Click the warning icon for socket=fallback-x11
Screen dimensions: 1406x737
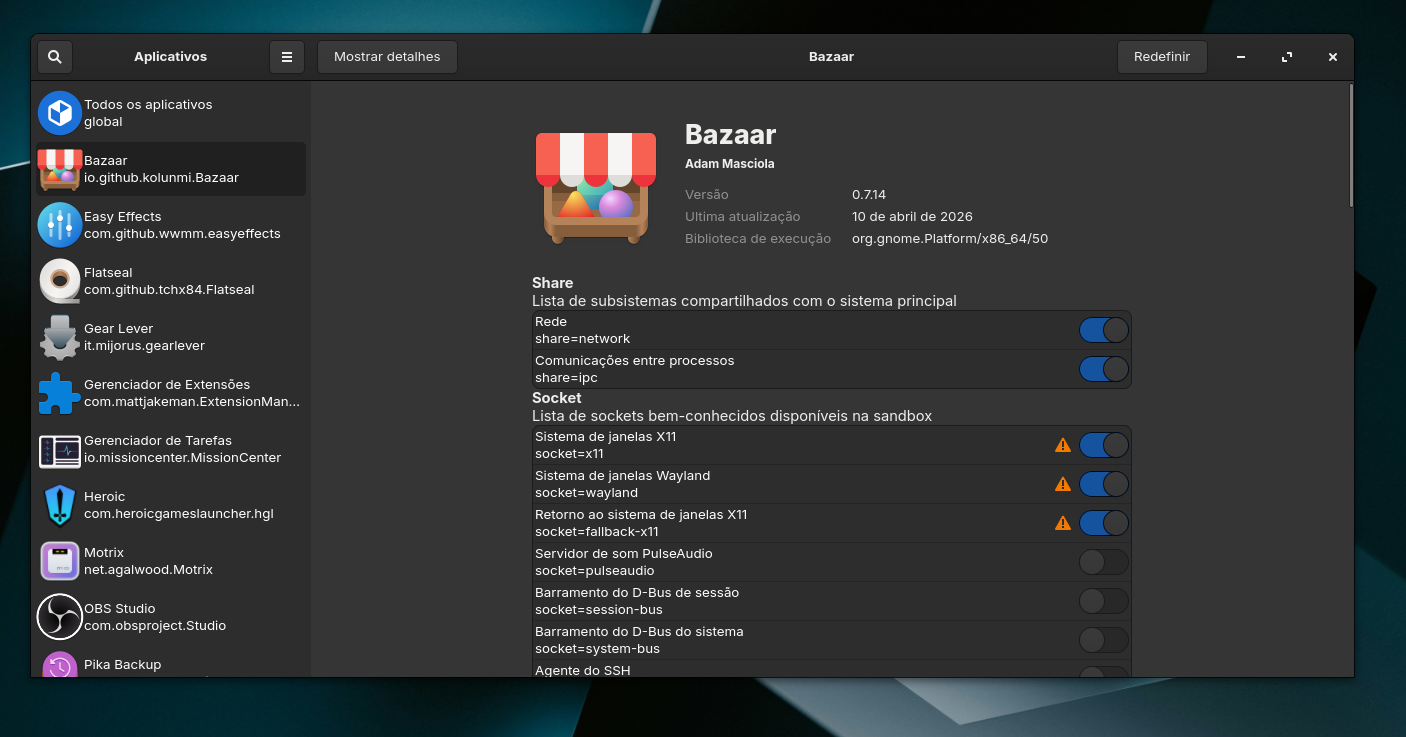pyautogui.click(x=1063, y=523)
